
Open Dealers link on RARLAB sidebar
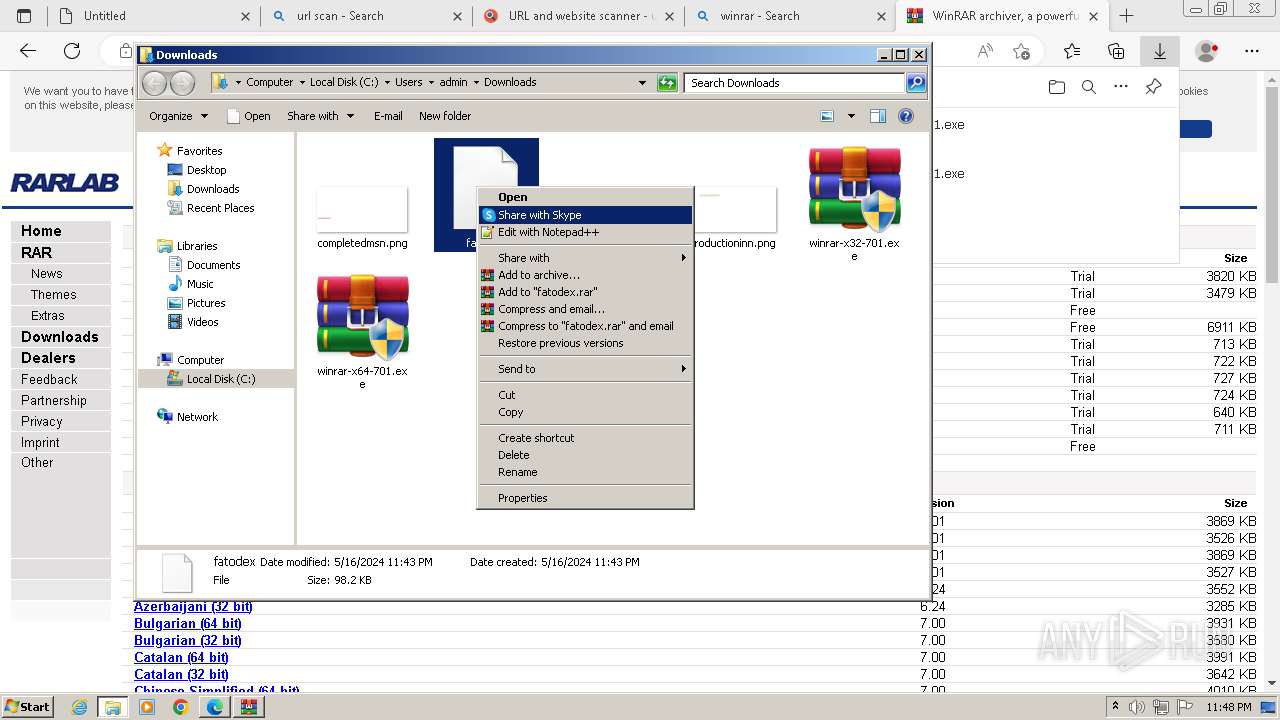(x=48, y=357)
